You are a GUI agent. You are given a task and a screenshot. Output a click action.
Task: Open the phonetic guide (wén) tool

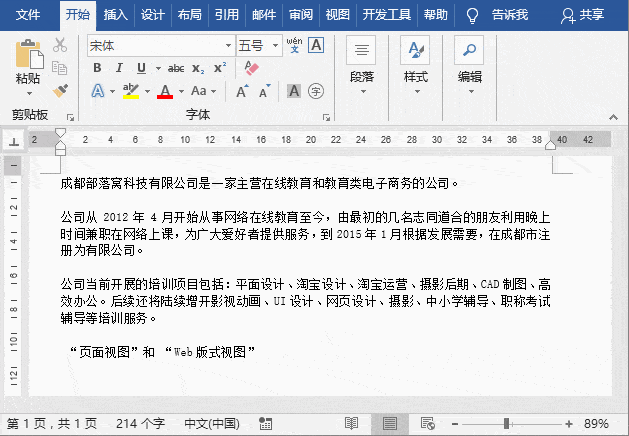tap(294, 45)
